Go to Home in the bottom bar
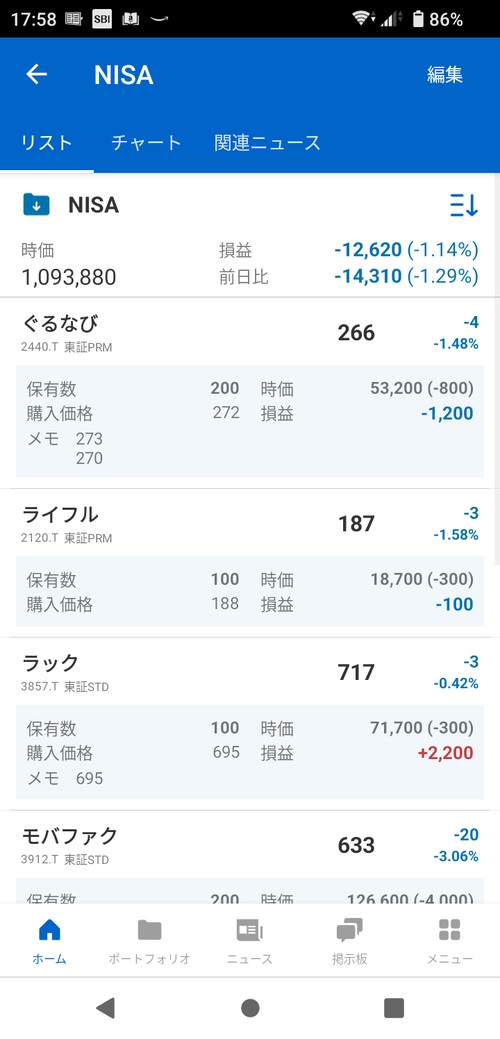The image size is (500, 1039). [x=50, y=940]
